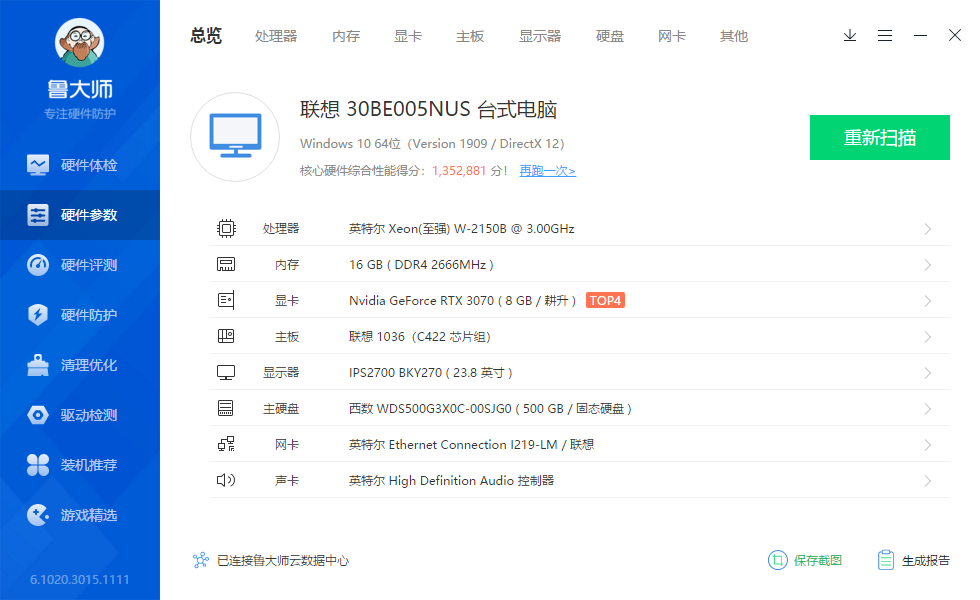Click High Definition Audio 控制器 text
This screenshot has width=980, height=600.
tap(451, 481)
